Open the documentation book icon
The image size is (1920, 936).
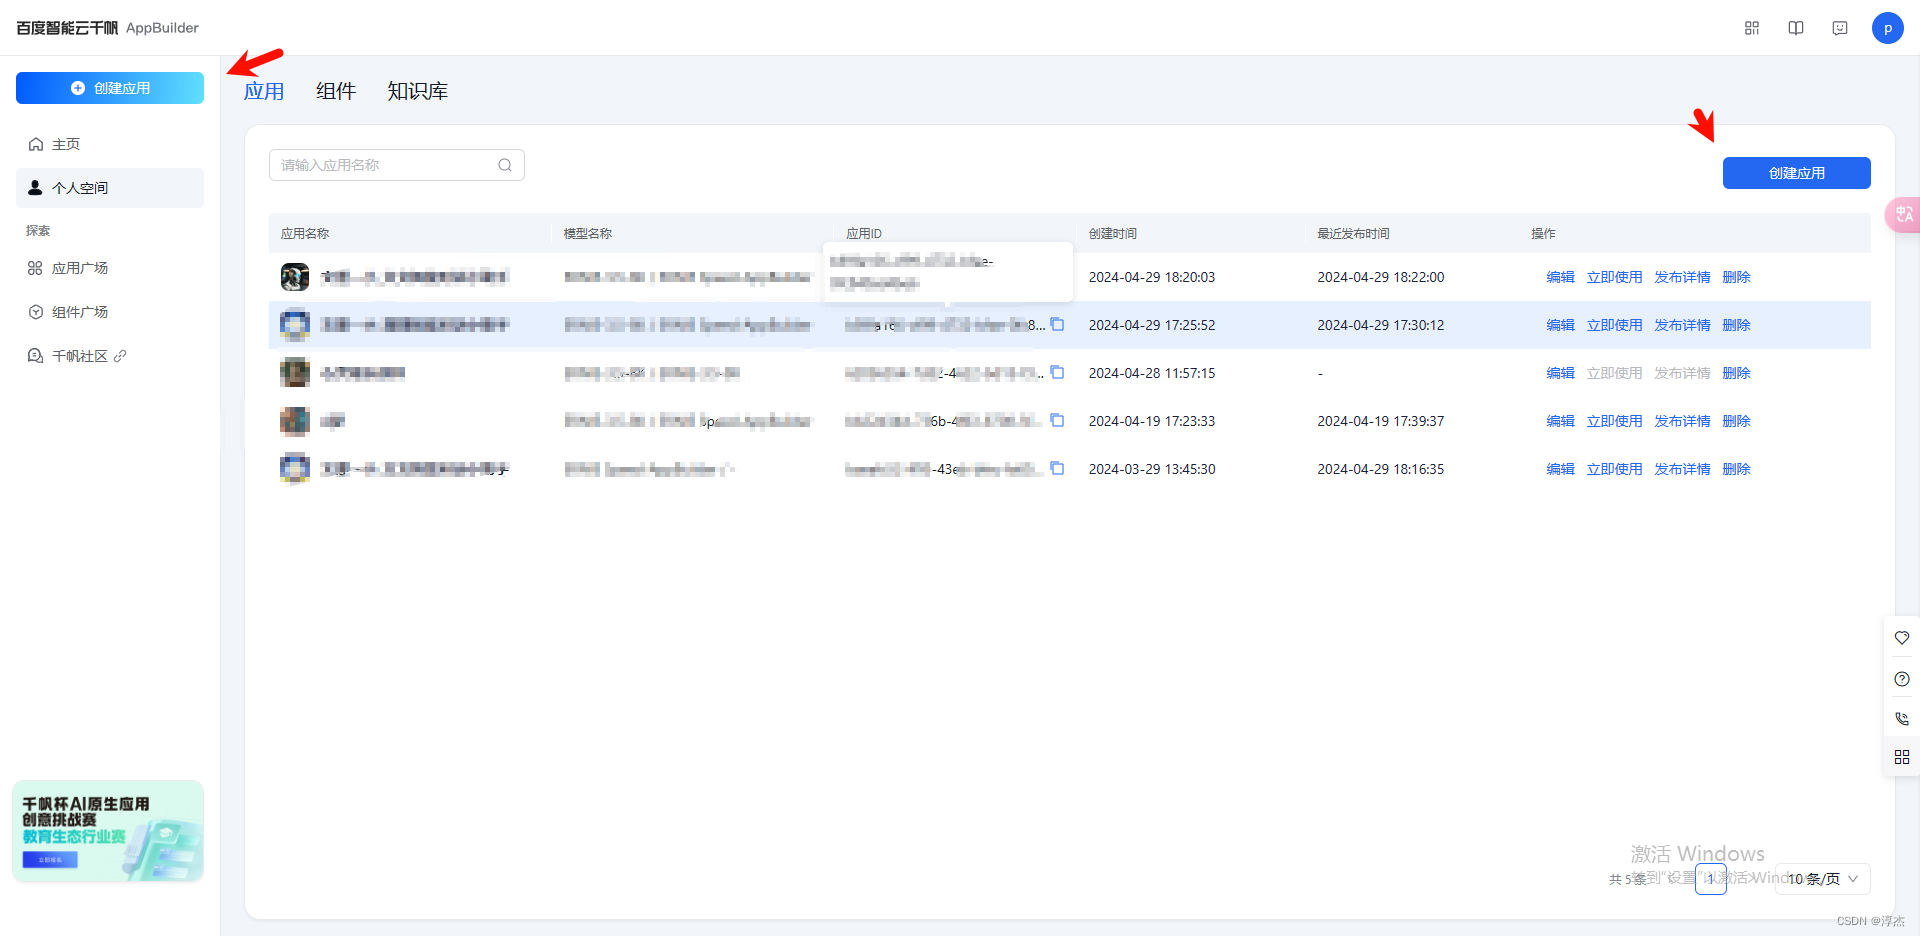[1796, 28]
